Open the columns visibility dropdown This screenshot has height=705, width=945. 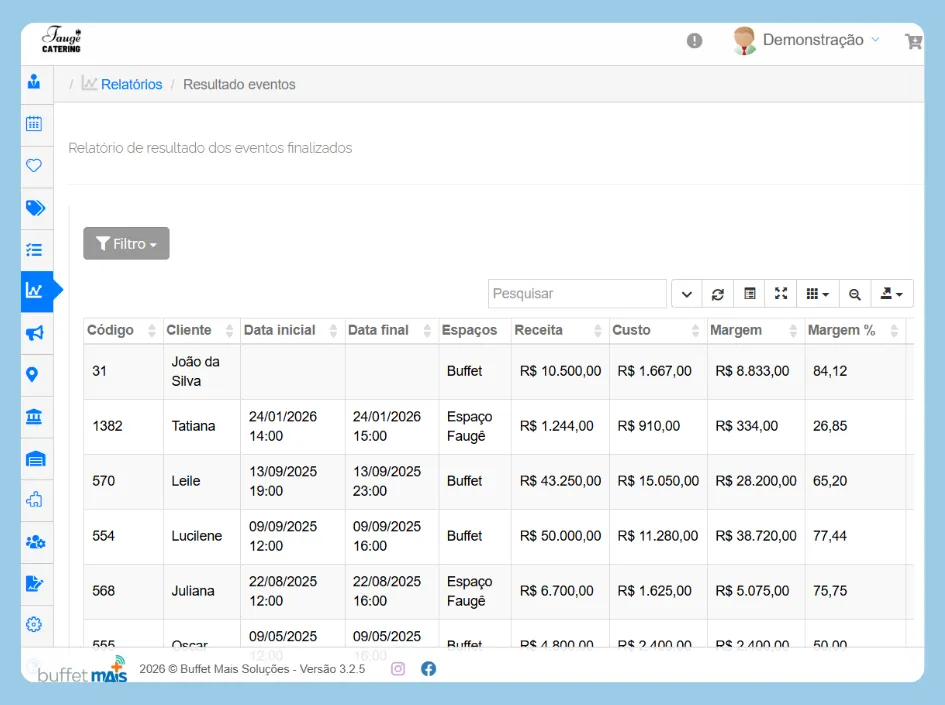(817, 294)
